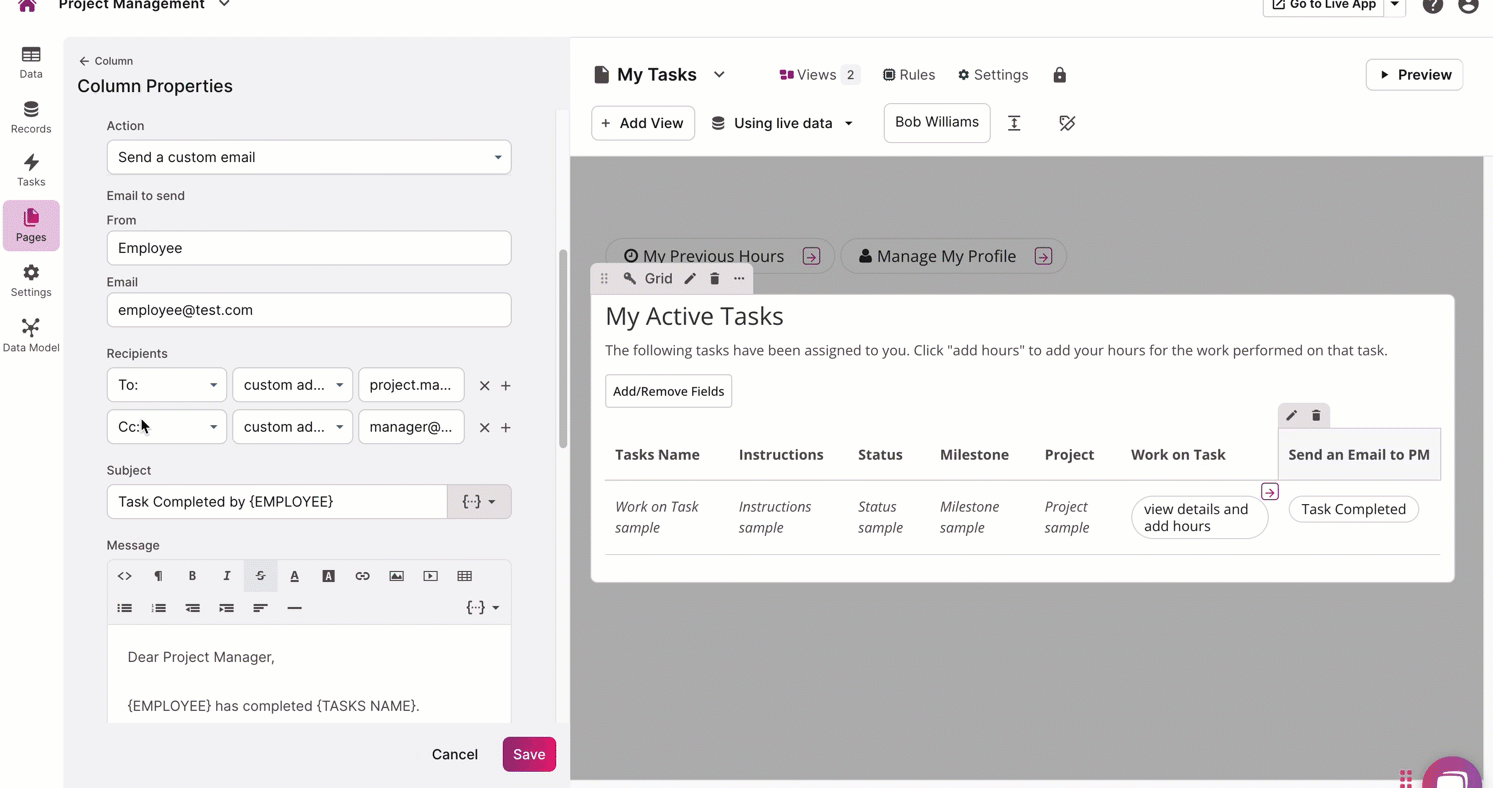Open the Rules tab

(x=908, y=75)
